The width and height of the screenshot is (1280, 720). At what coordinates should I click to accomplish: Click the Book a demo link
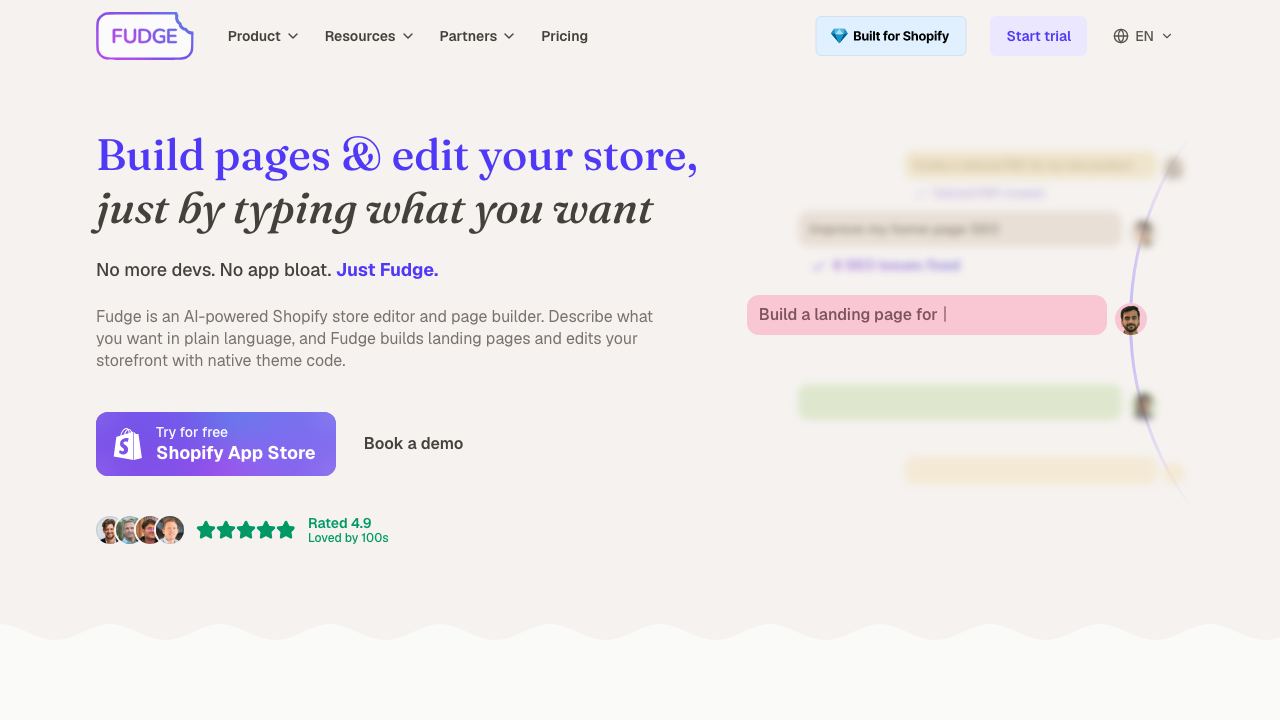(x=413, y=443)
